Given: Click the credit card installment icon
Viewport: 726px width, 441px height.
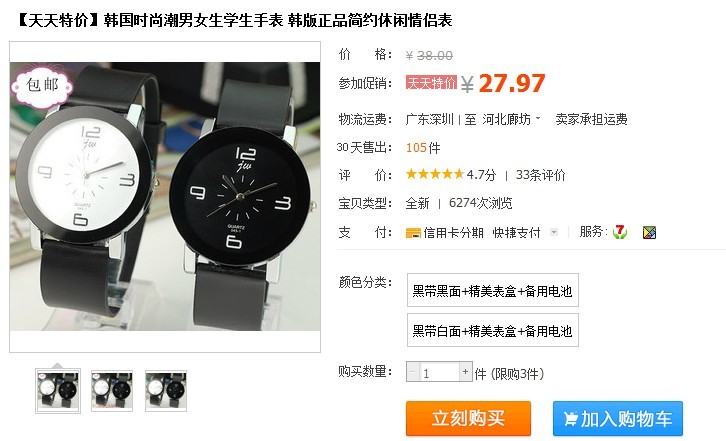Looking at the screenshot, I should (x=413, y=233).
